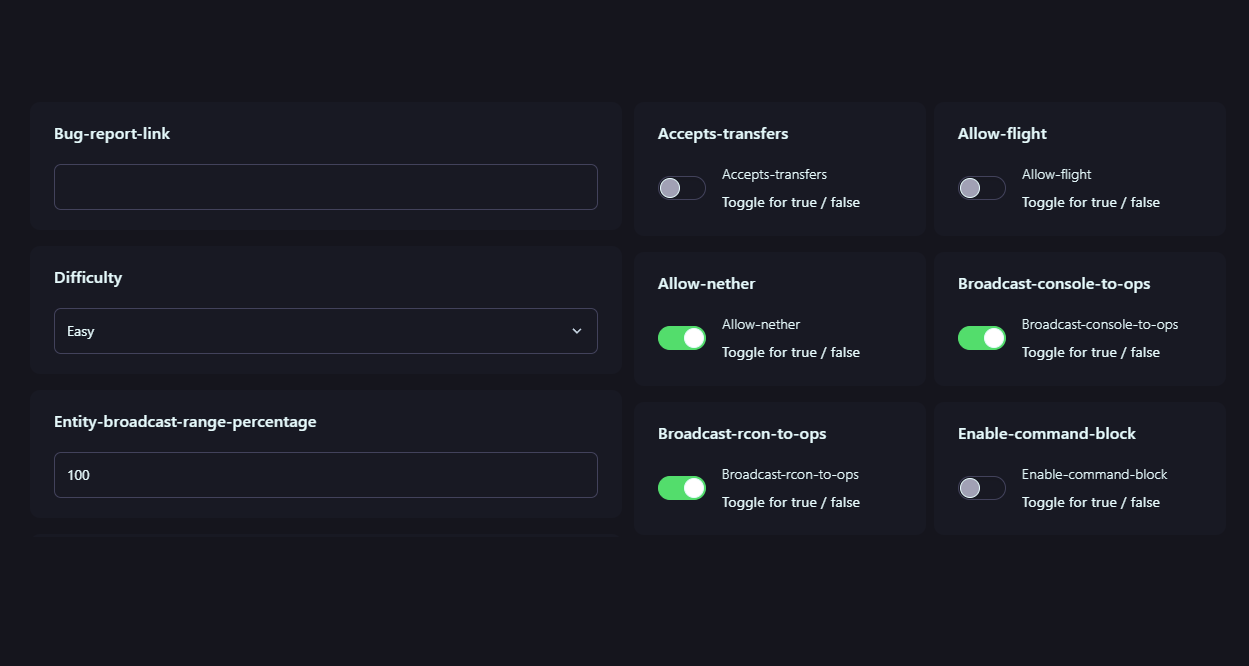Enable the Enable-command-block toggle
Image resolution: width=1249 pixels, height=666 pixels.
pyautogui.click(x=981, y=488)
